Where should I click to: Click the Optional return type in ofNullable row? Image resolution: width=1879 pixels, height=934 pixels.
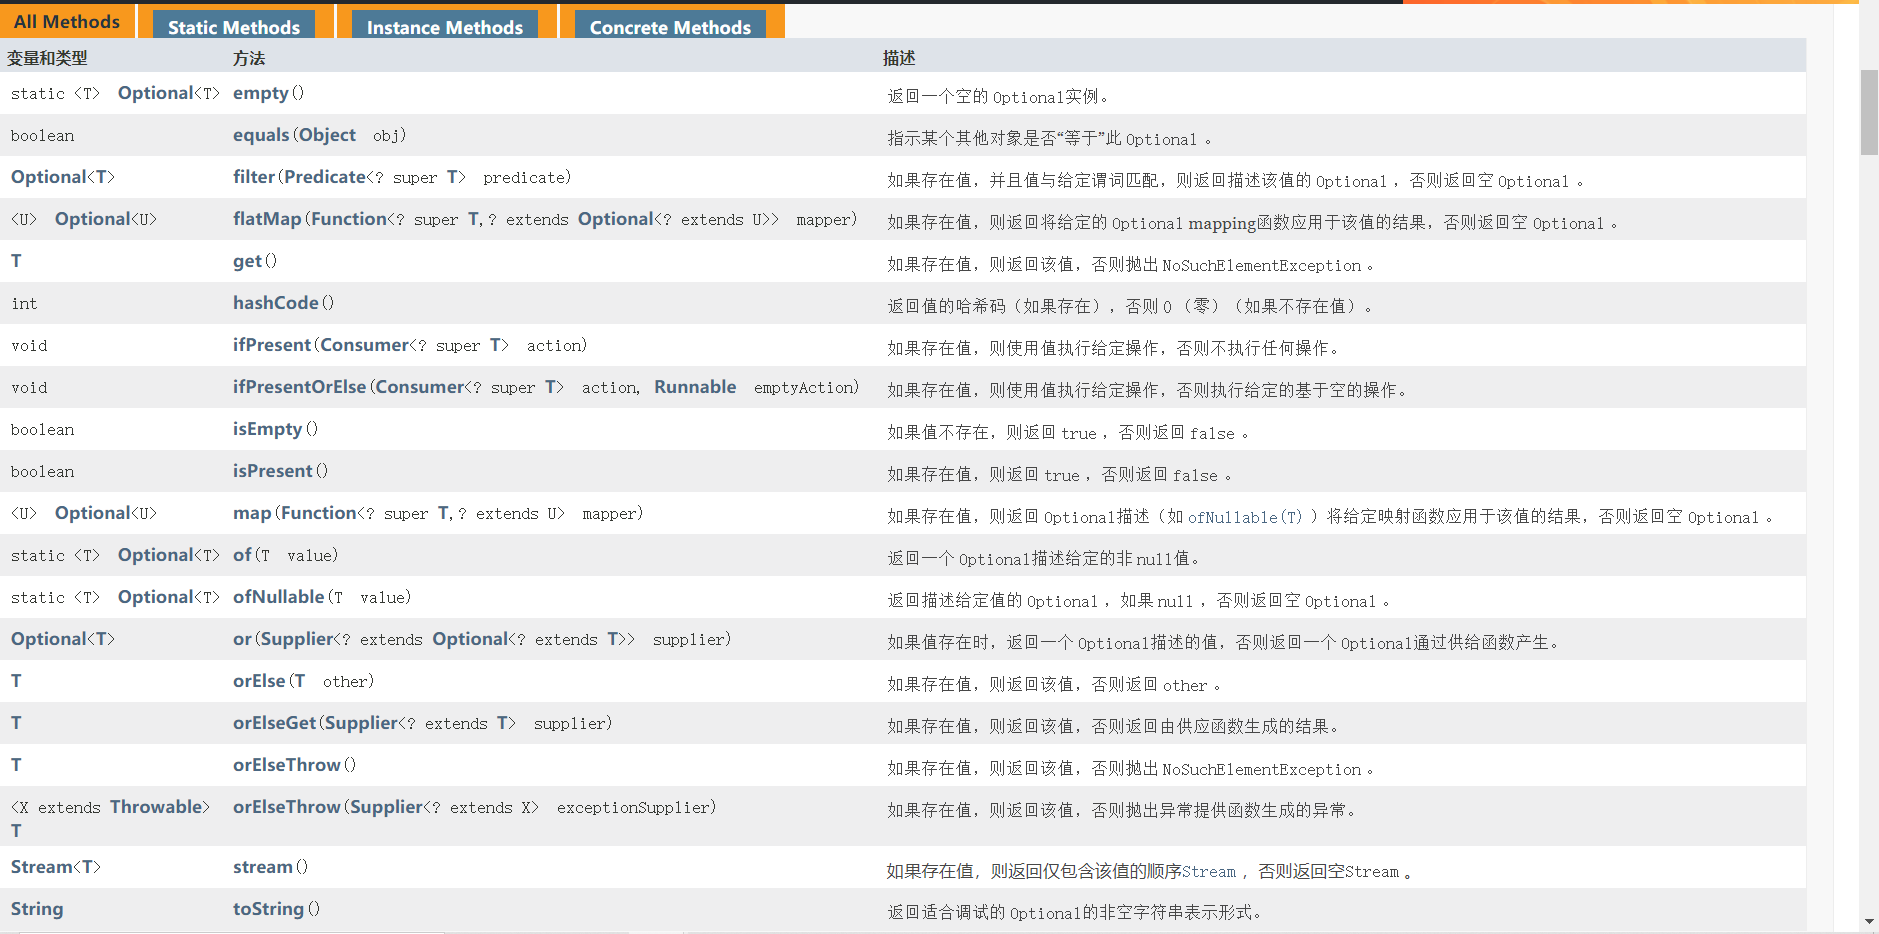[156, 597]
